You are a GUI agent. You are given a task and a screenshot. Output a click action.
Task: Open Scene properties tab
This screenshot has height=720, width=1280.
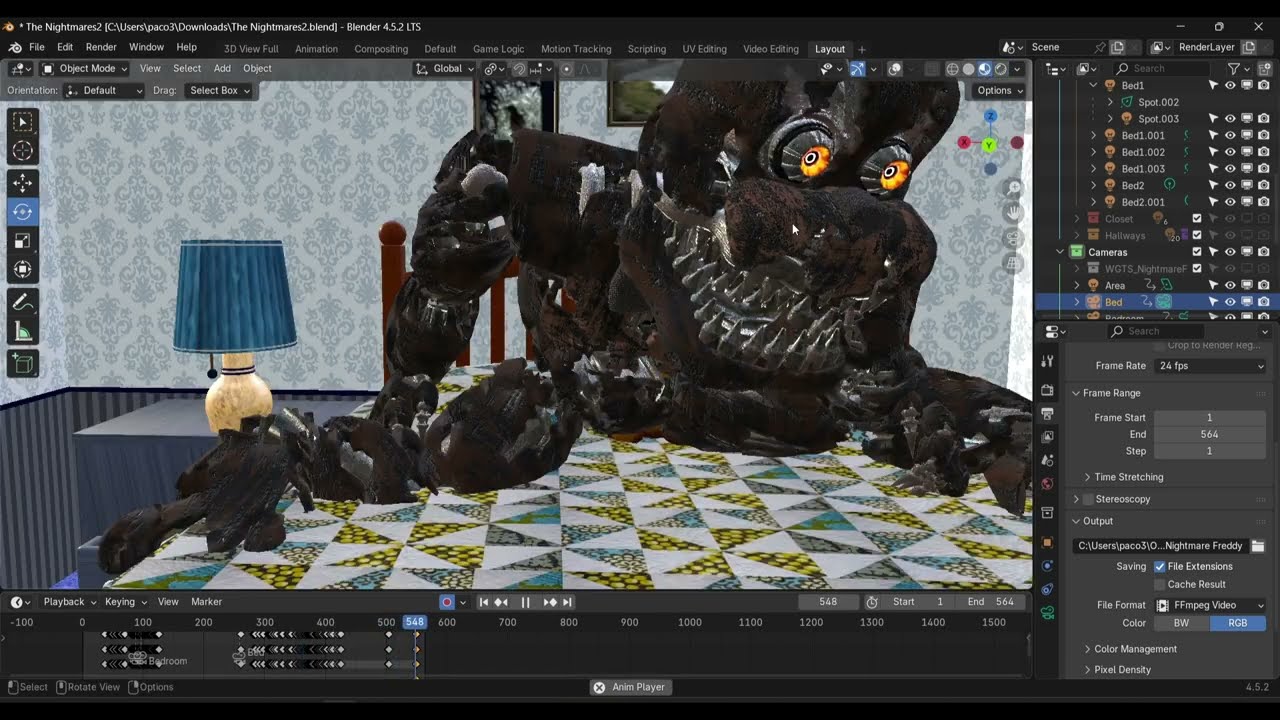point(1047,460)
